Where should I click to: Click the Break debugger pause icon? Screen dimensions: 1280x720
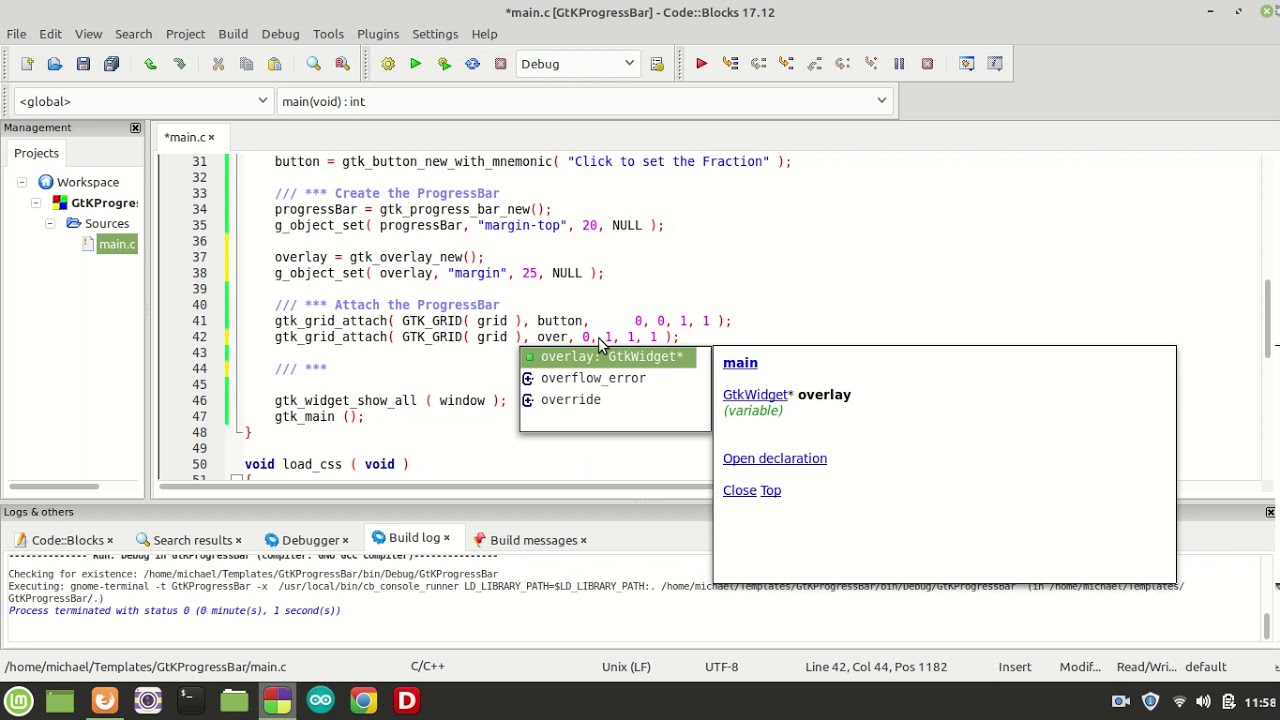coord(899,64)
